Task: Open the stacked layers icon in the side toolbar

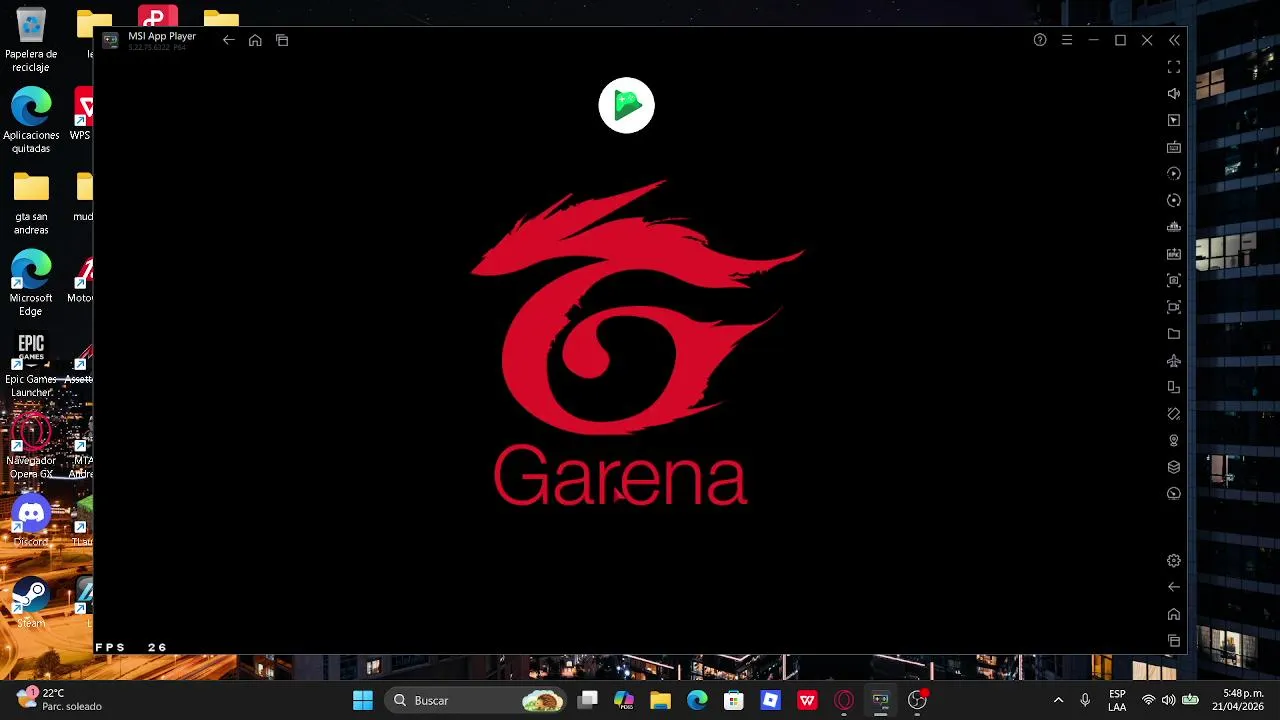Action: click(x=1174, y=467)
